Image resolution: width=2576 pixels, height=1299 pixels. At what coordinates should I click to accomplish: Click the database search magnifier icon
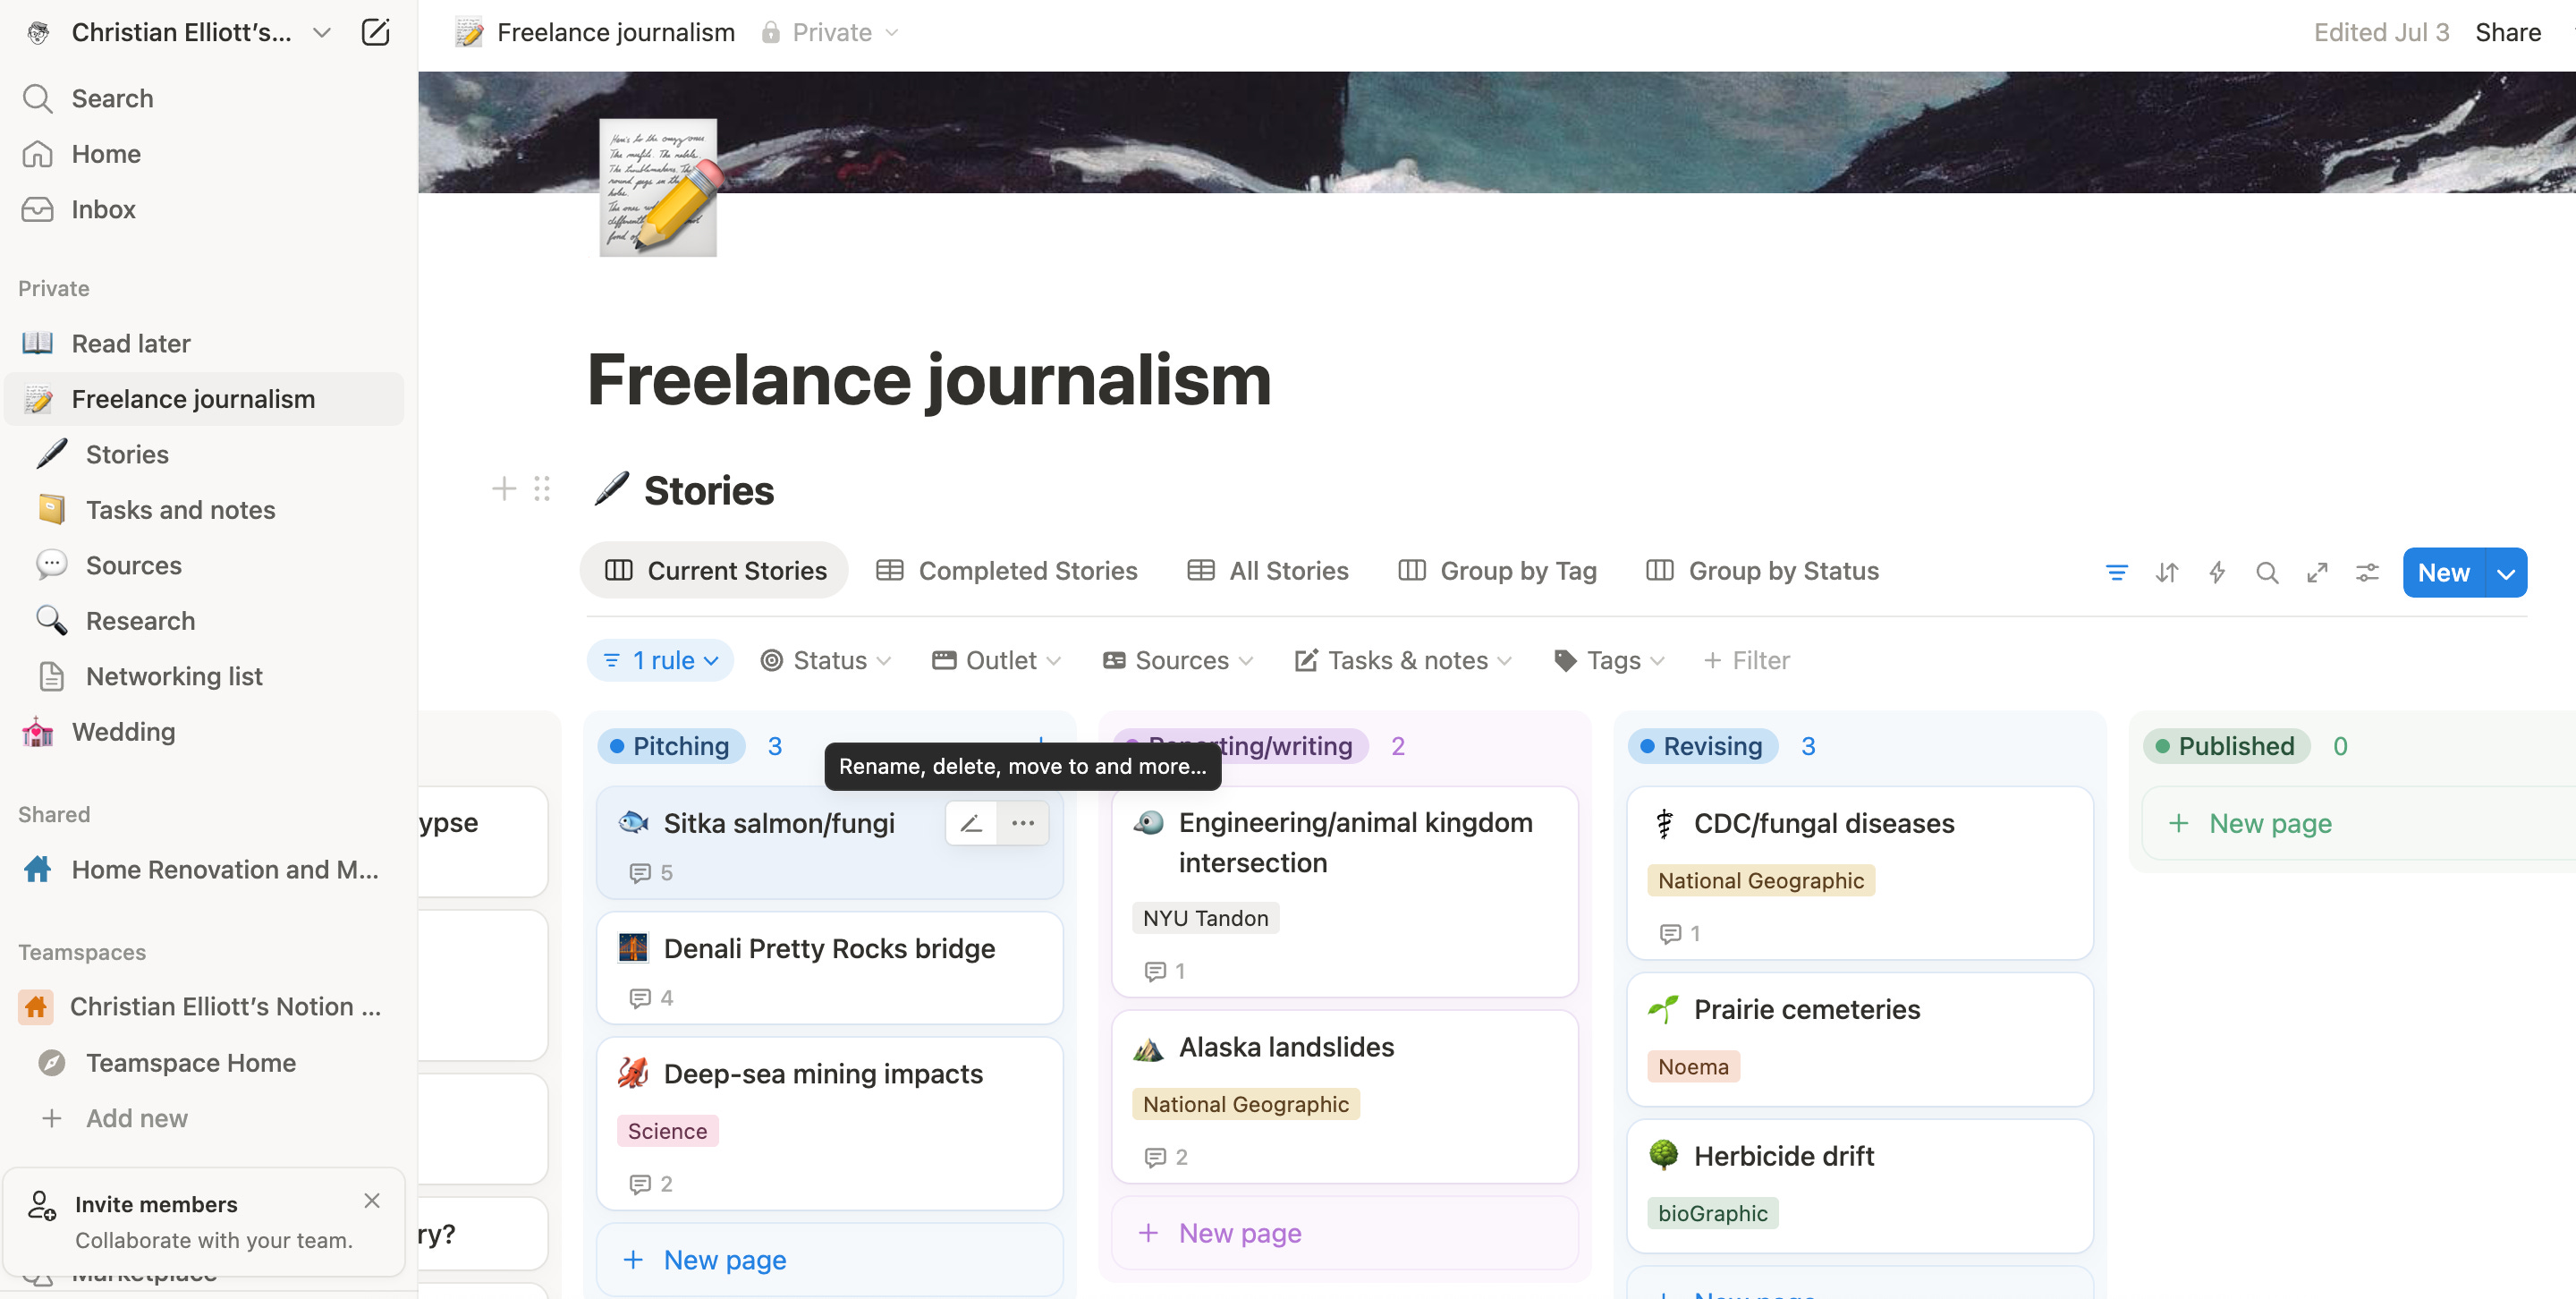coord(2266,572)
